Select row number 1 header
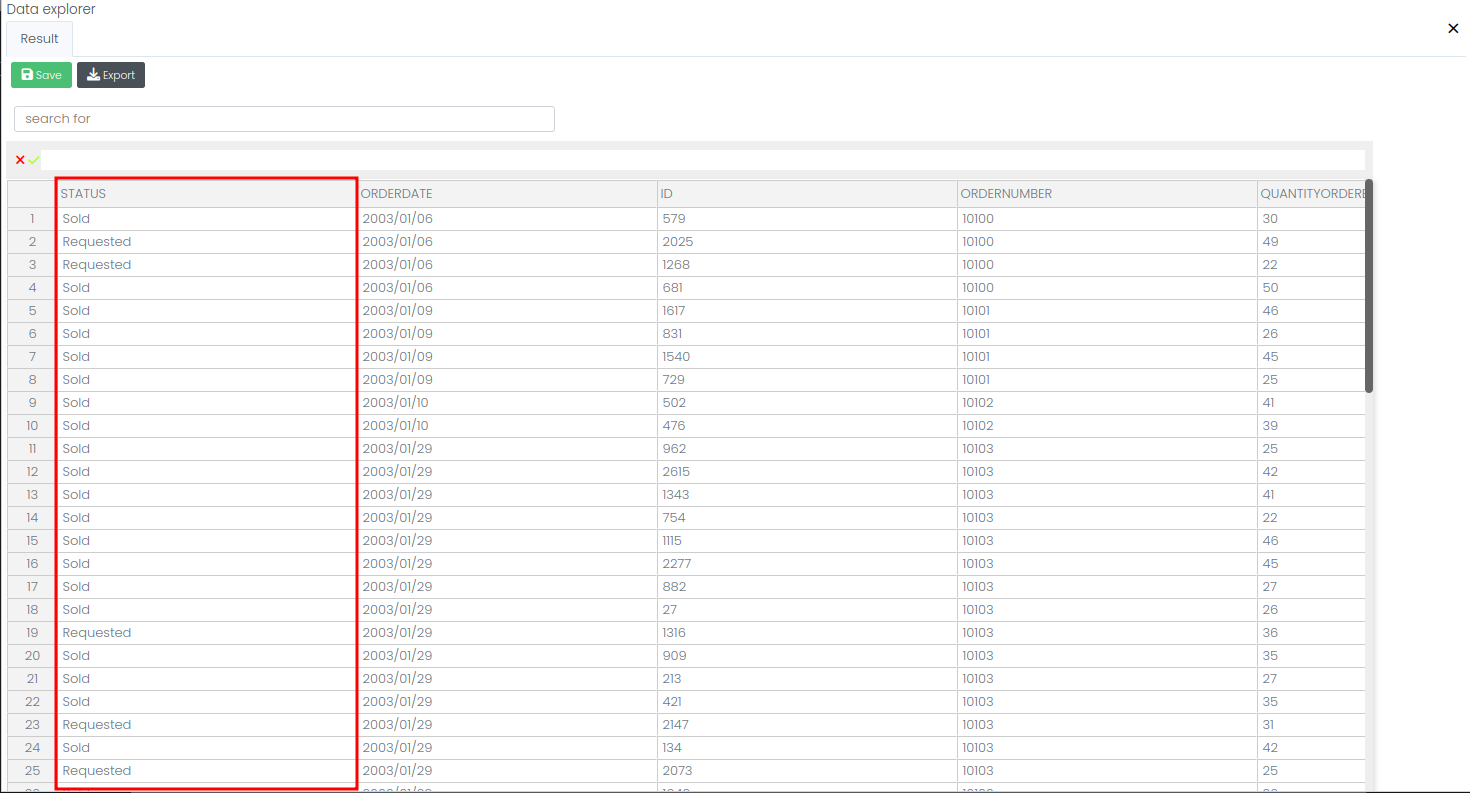Image resolution: width=1470 pixels, height=793 pixels. [32, 219]
